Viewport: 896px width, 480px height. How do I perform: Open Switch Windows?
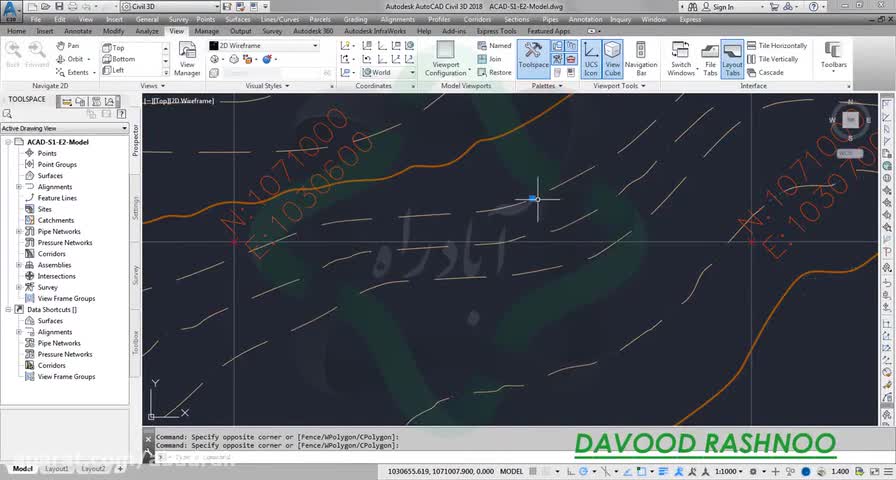pyautogui.click(x=681, y=59)
